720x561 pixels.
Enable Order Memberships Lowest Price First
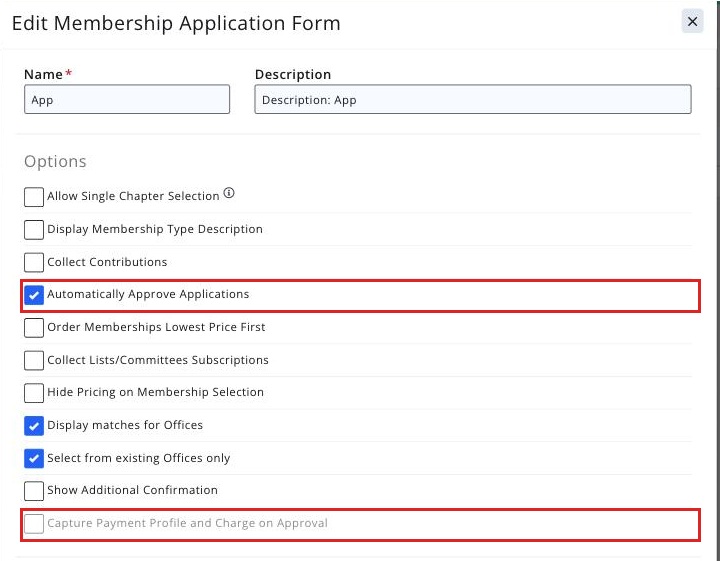(34, 328)
